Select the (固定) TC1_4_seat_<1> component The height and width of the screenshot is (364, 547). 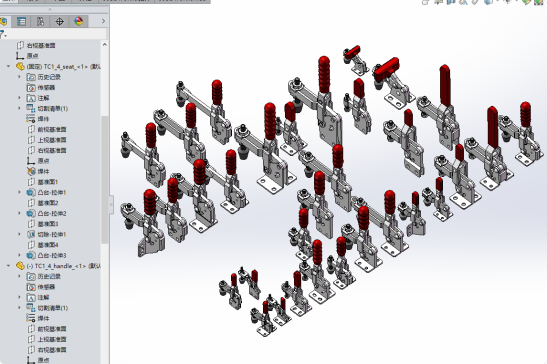63,66
